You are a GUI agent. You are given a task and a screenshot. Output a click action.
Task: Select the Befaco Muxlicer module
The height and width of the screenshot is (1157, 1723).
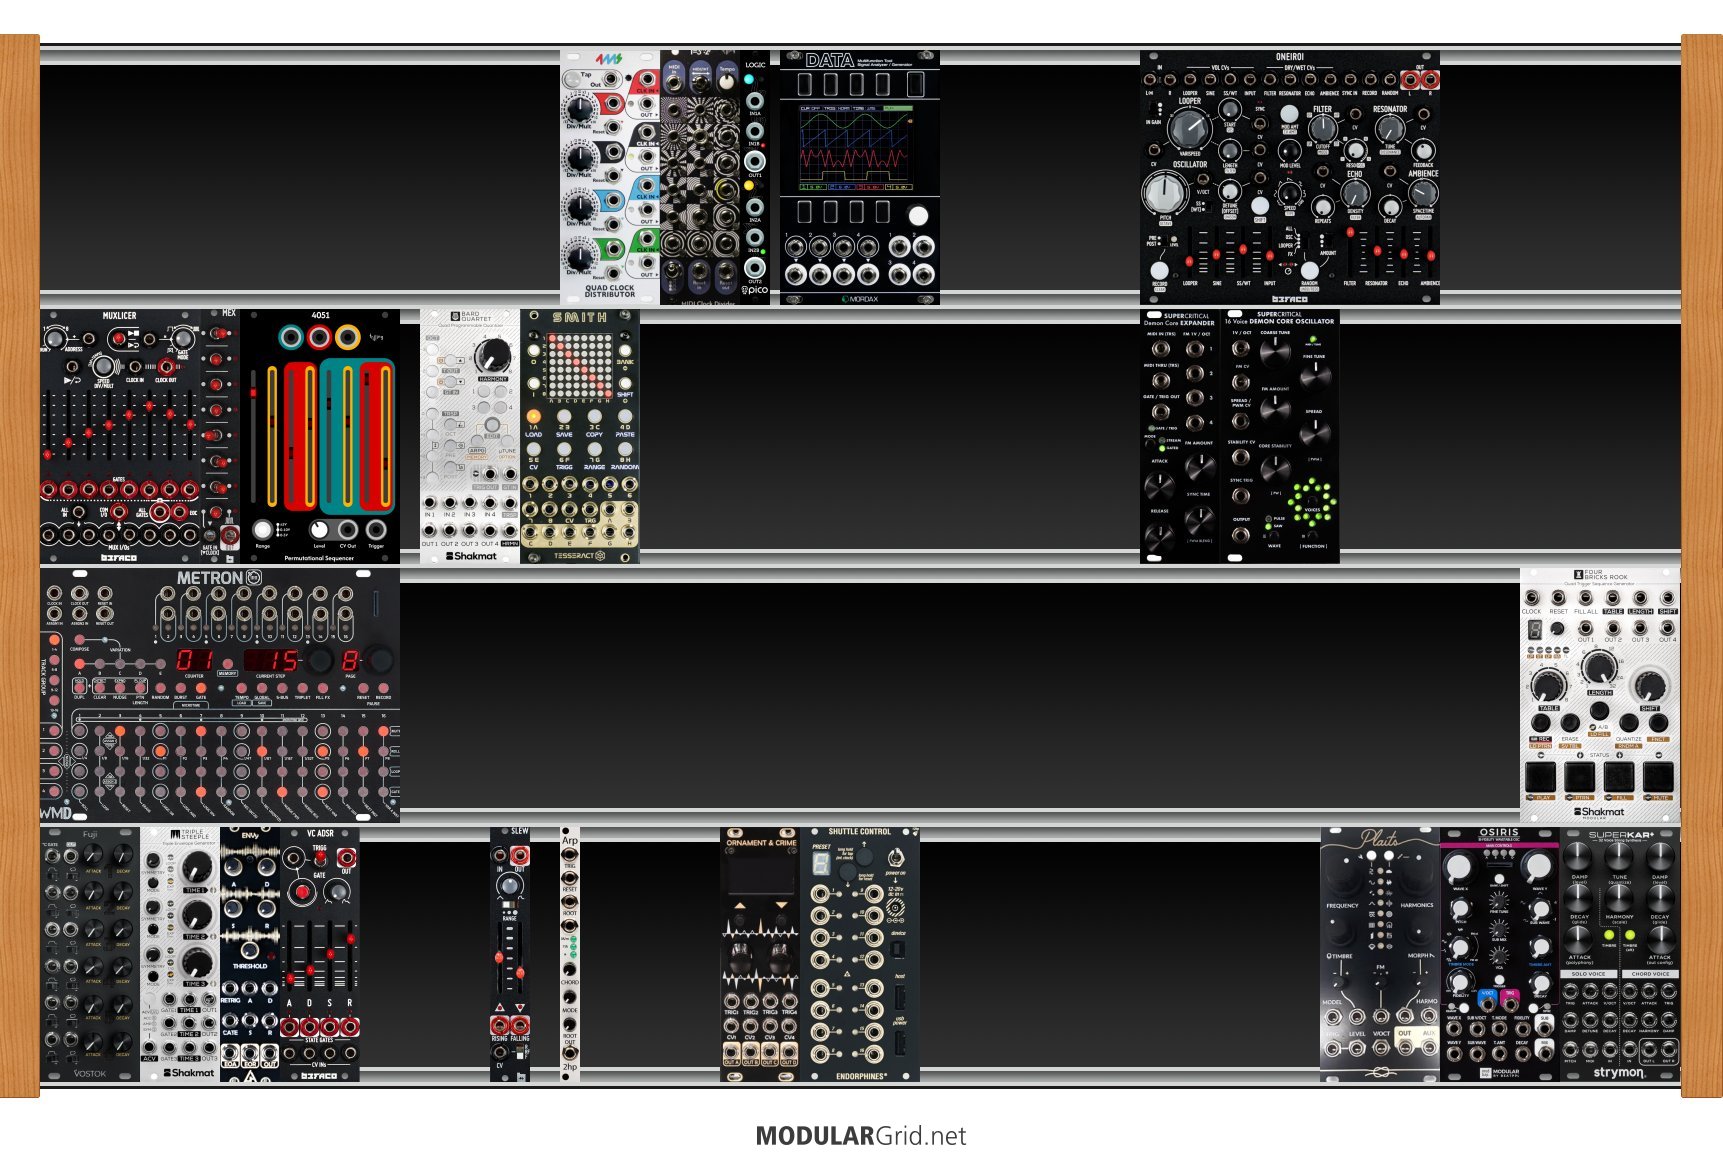120,436
